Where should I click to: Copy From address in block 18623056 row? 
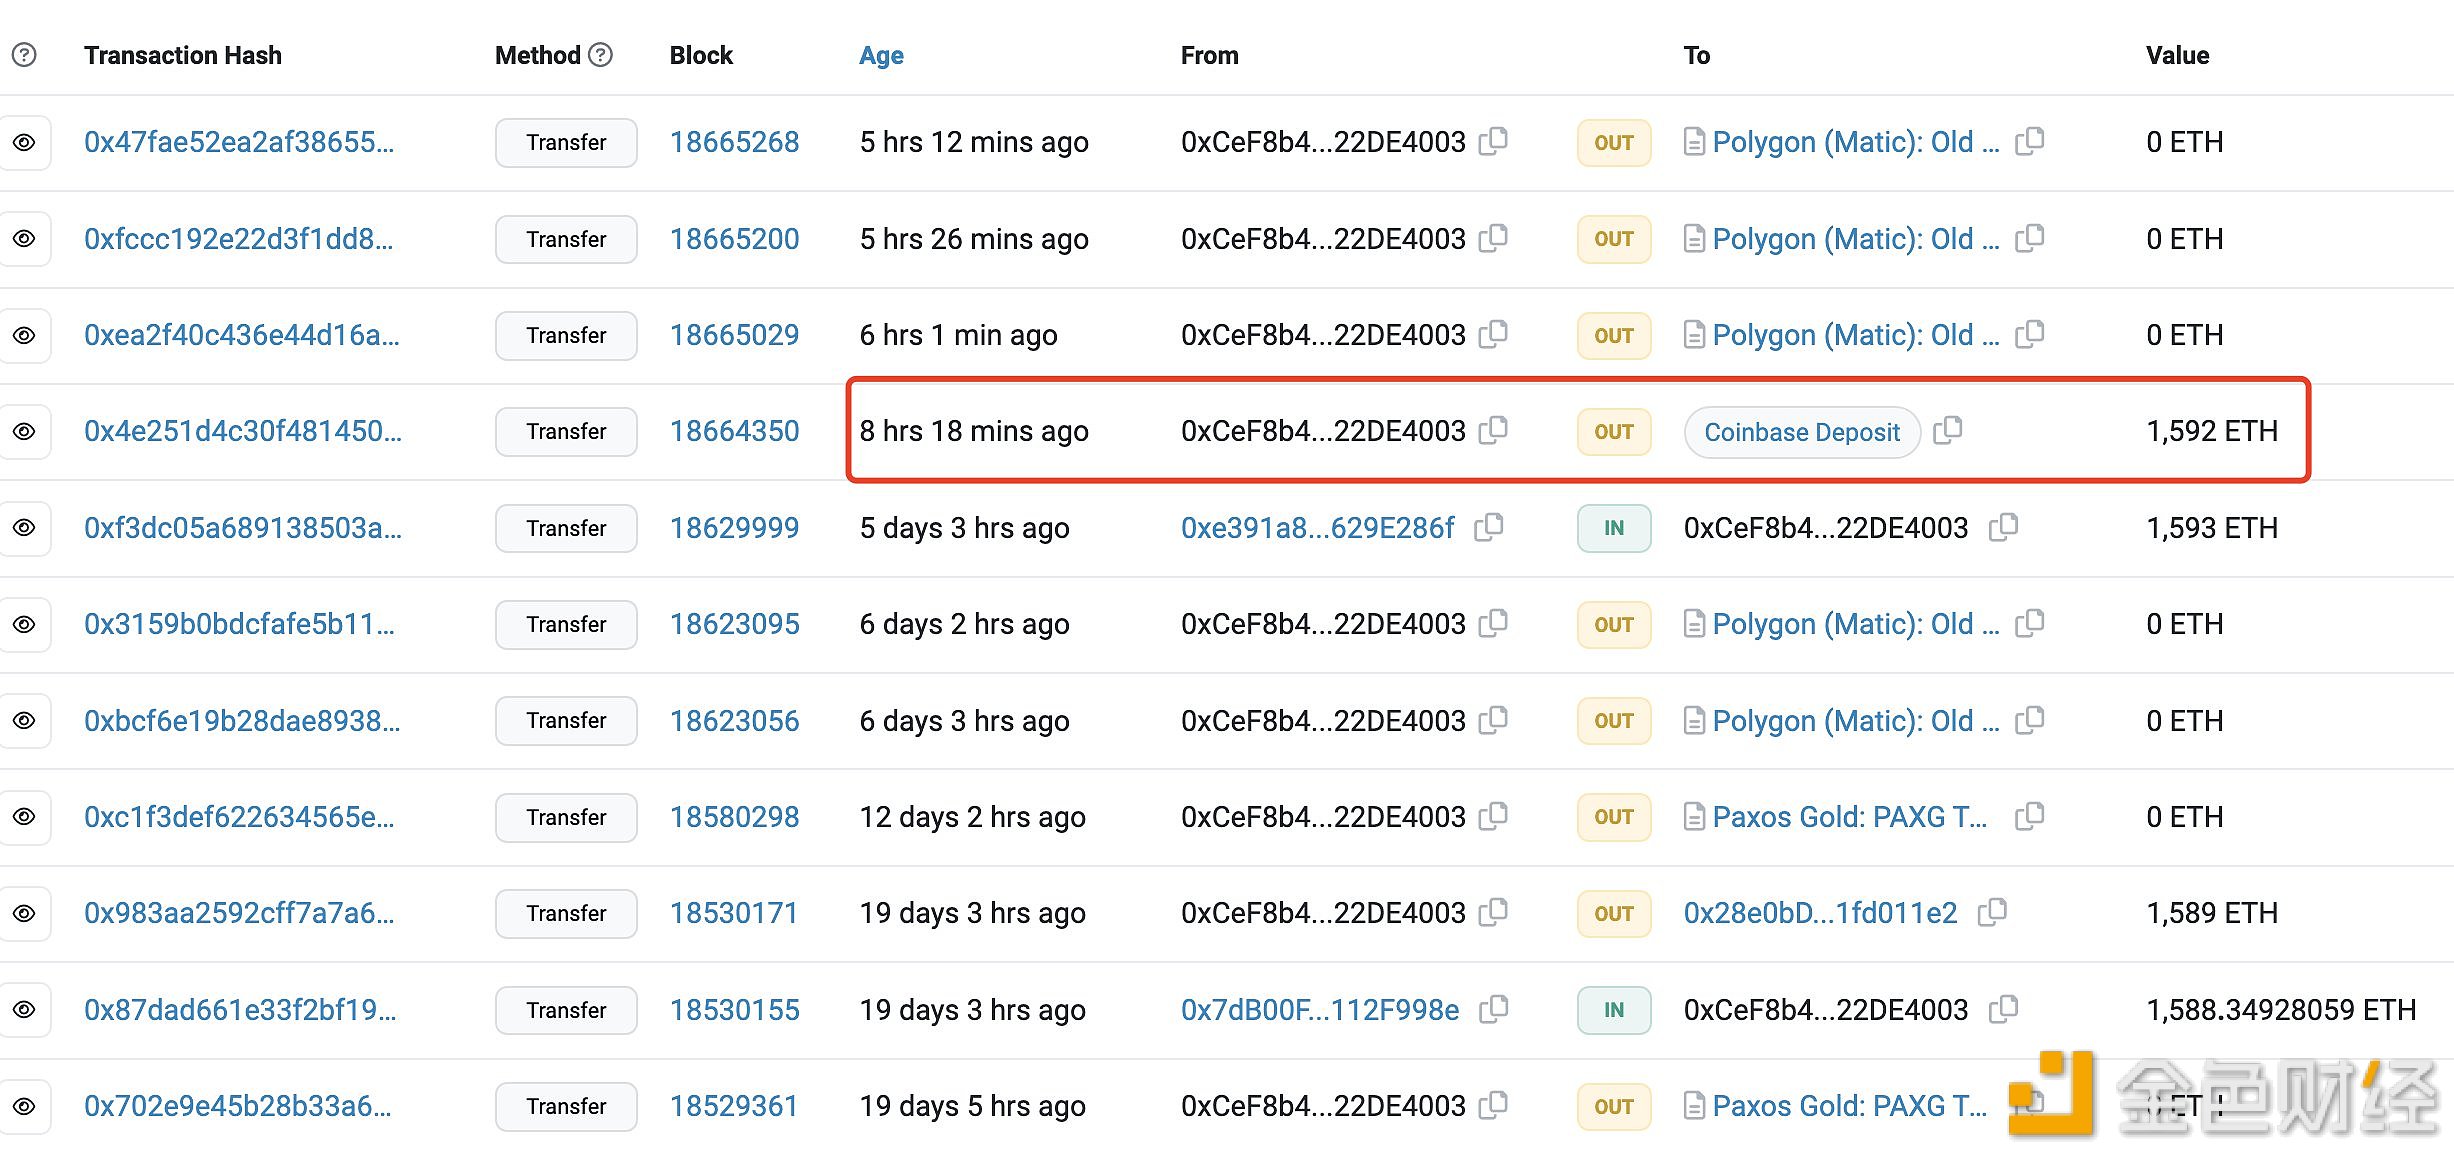tap(1493, 720)
